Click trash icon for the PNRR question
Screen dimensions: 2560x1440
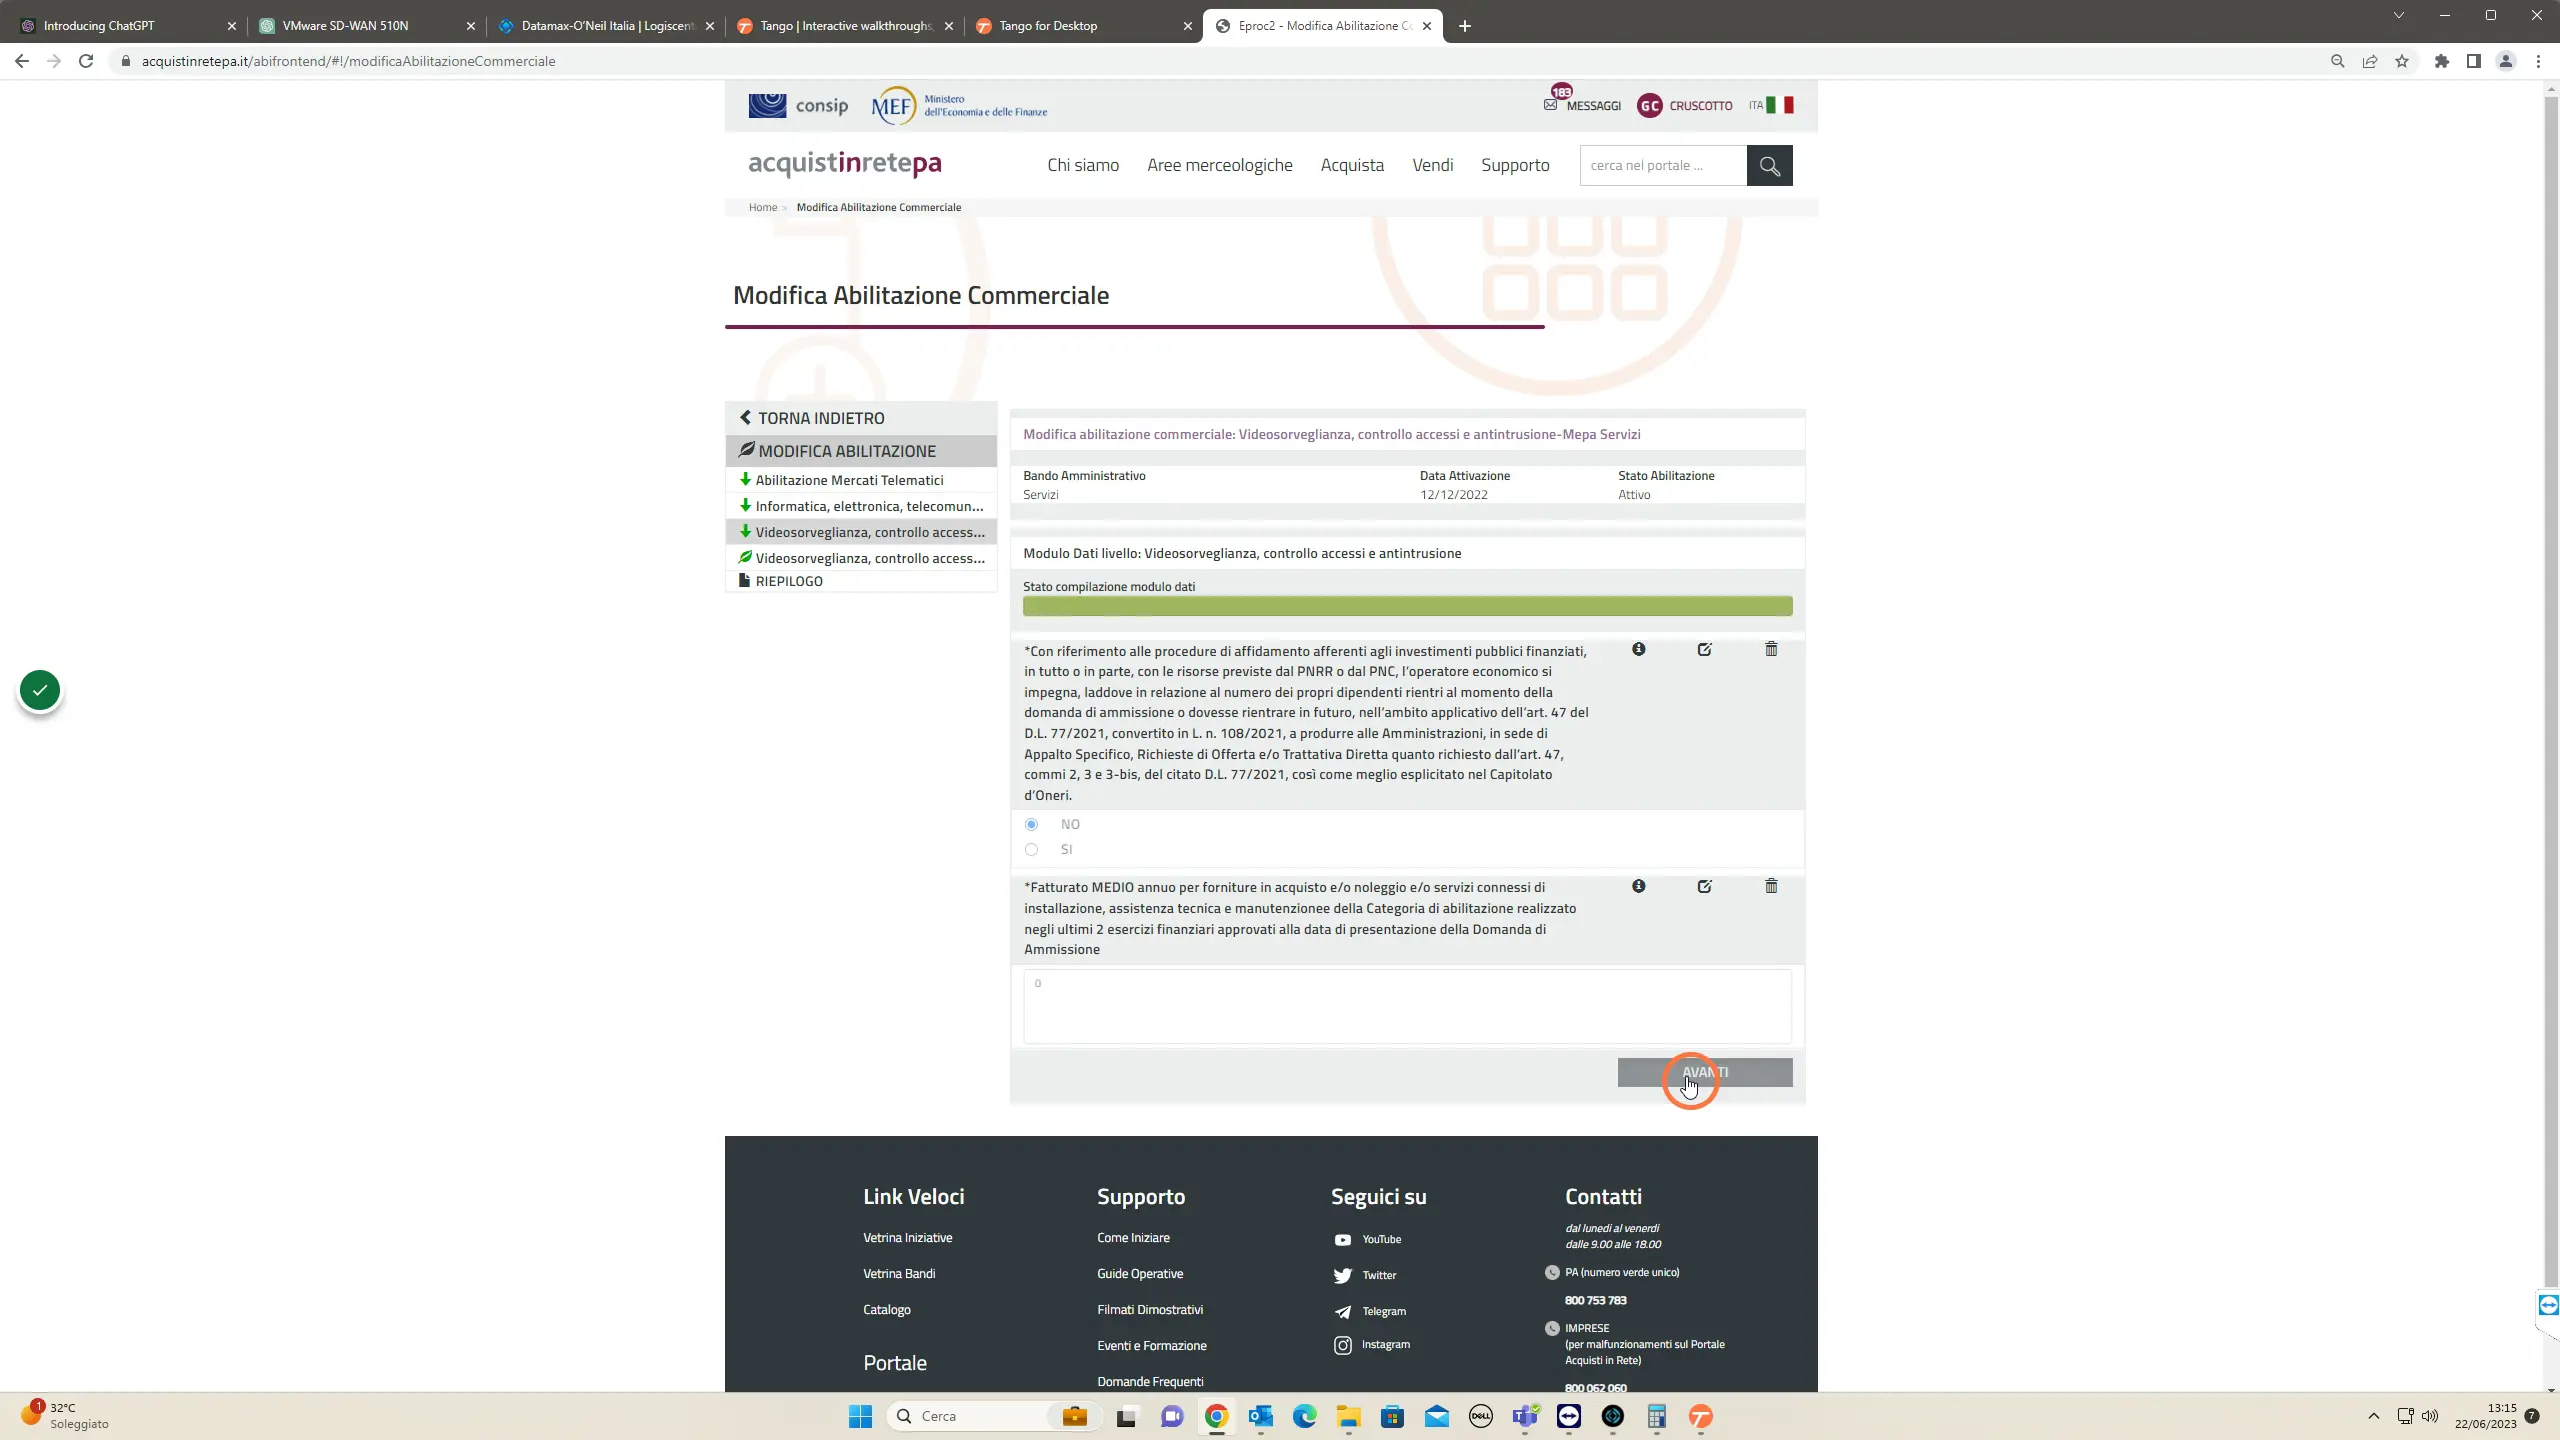click(x=1771, y=649)
